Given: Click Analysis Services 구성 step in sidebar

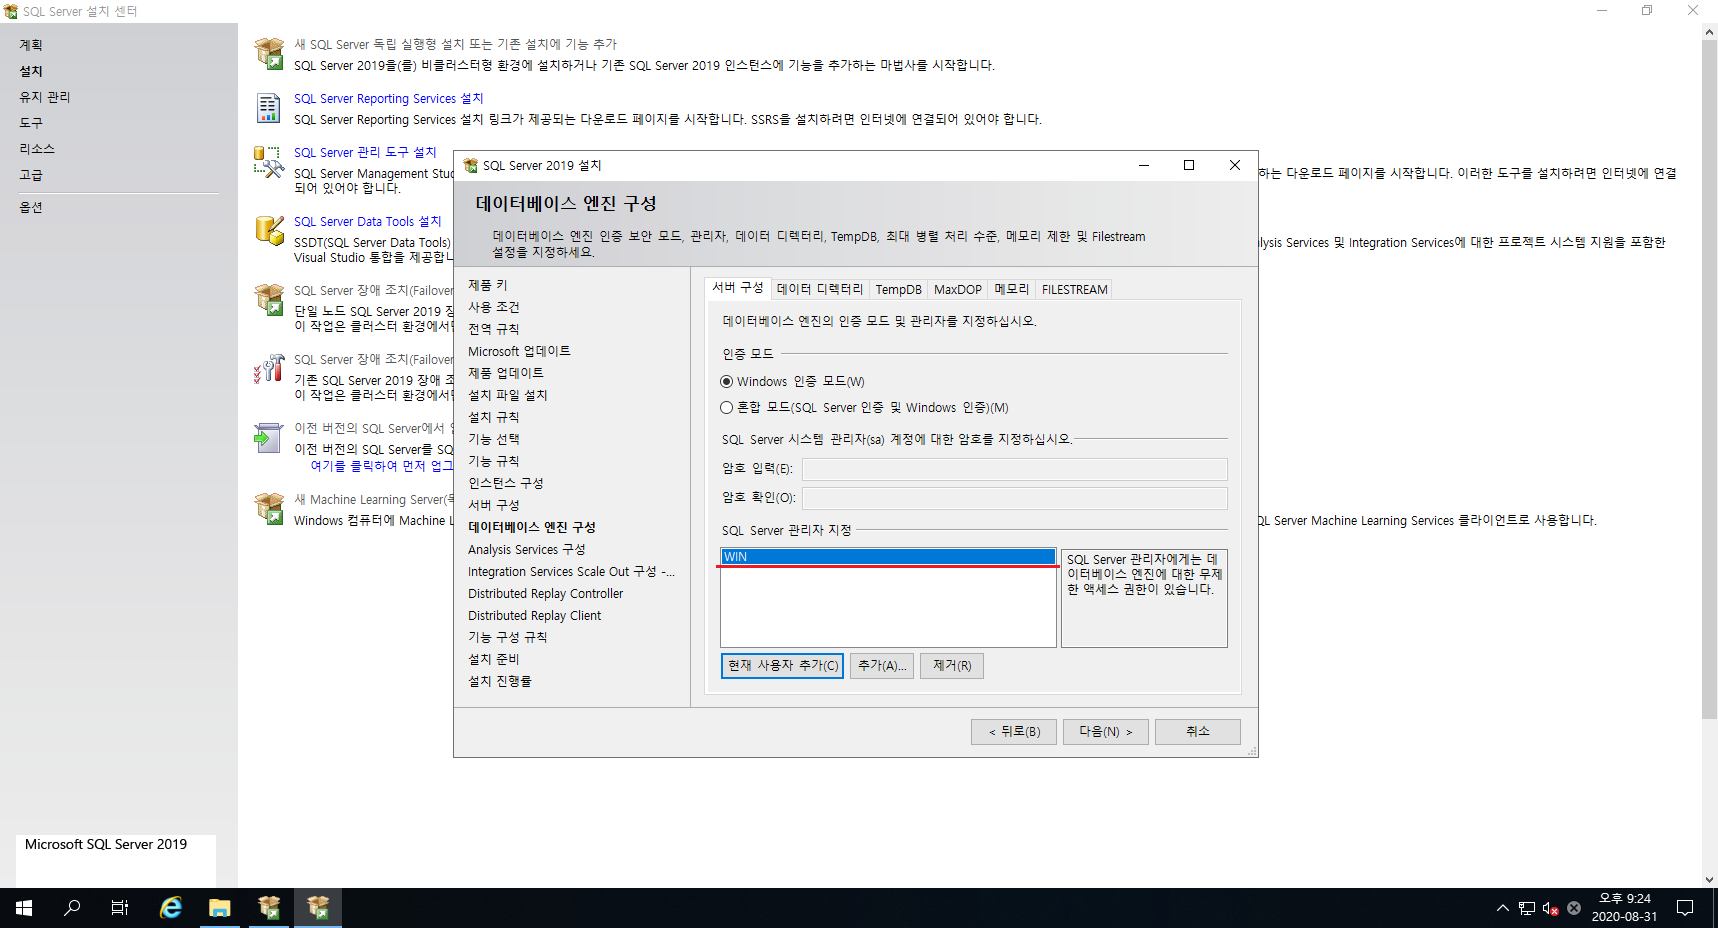Looking at the screenshot, I should [527, 549].
